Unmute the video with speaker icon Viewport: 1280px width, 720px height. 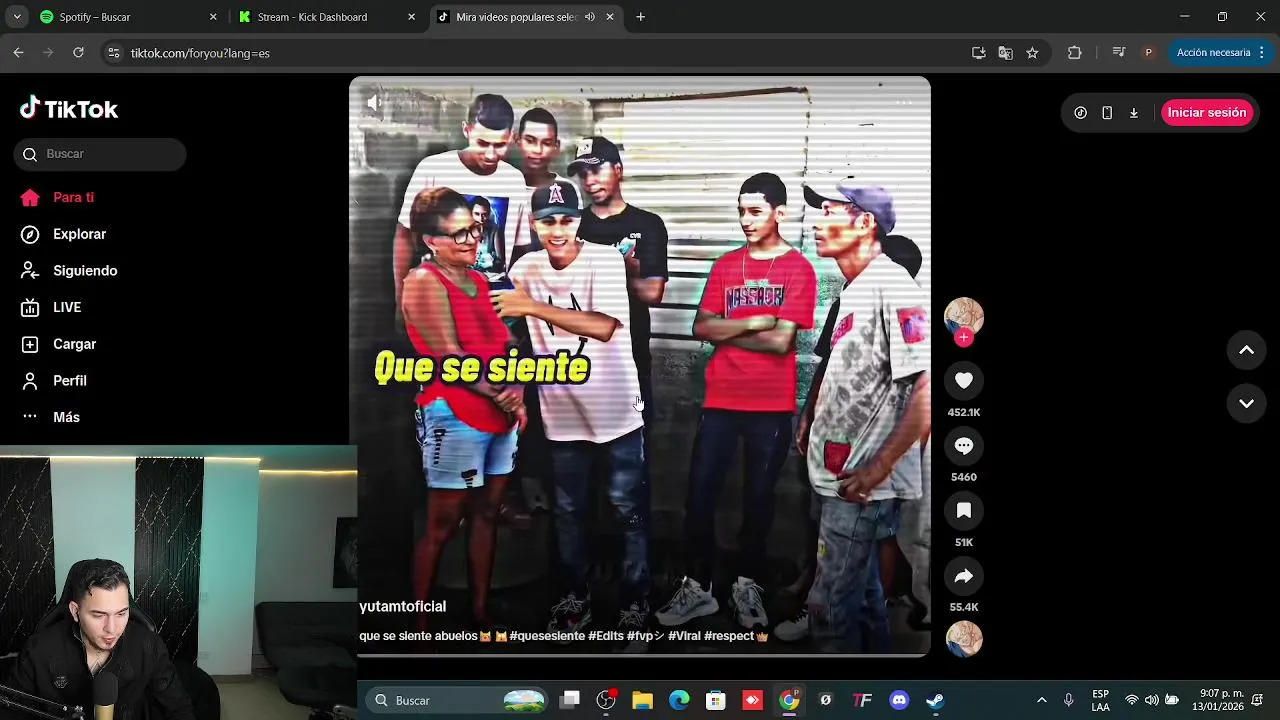coord(374,102)
